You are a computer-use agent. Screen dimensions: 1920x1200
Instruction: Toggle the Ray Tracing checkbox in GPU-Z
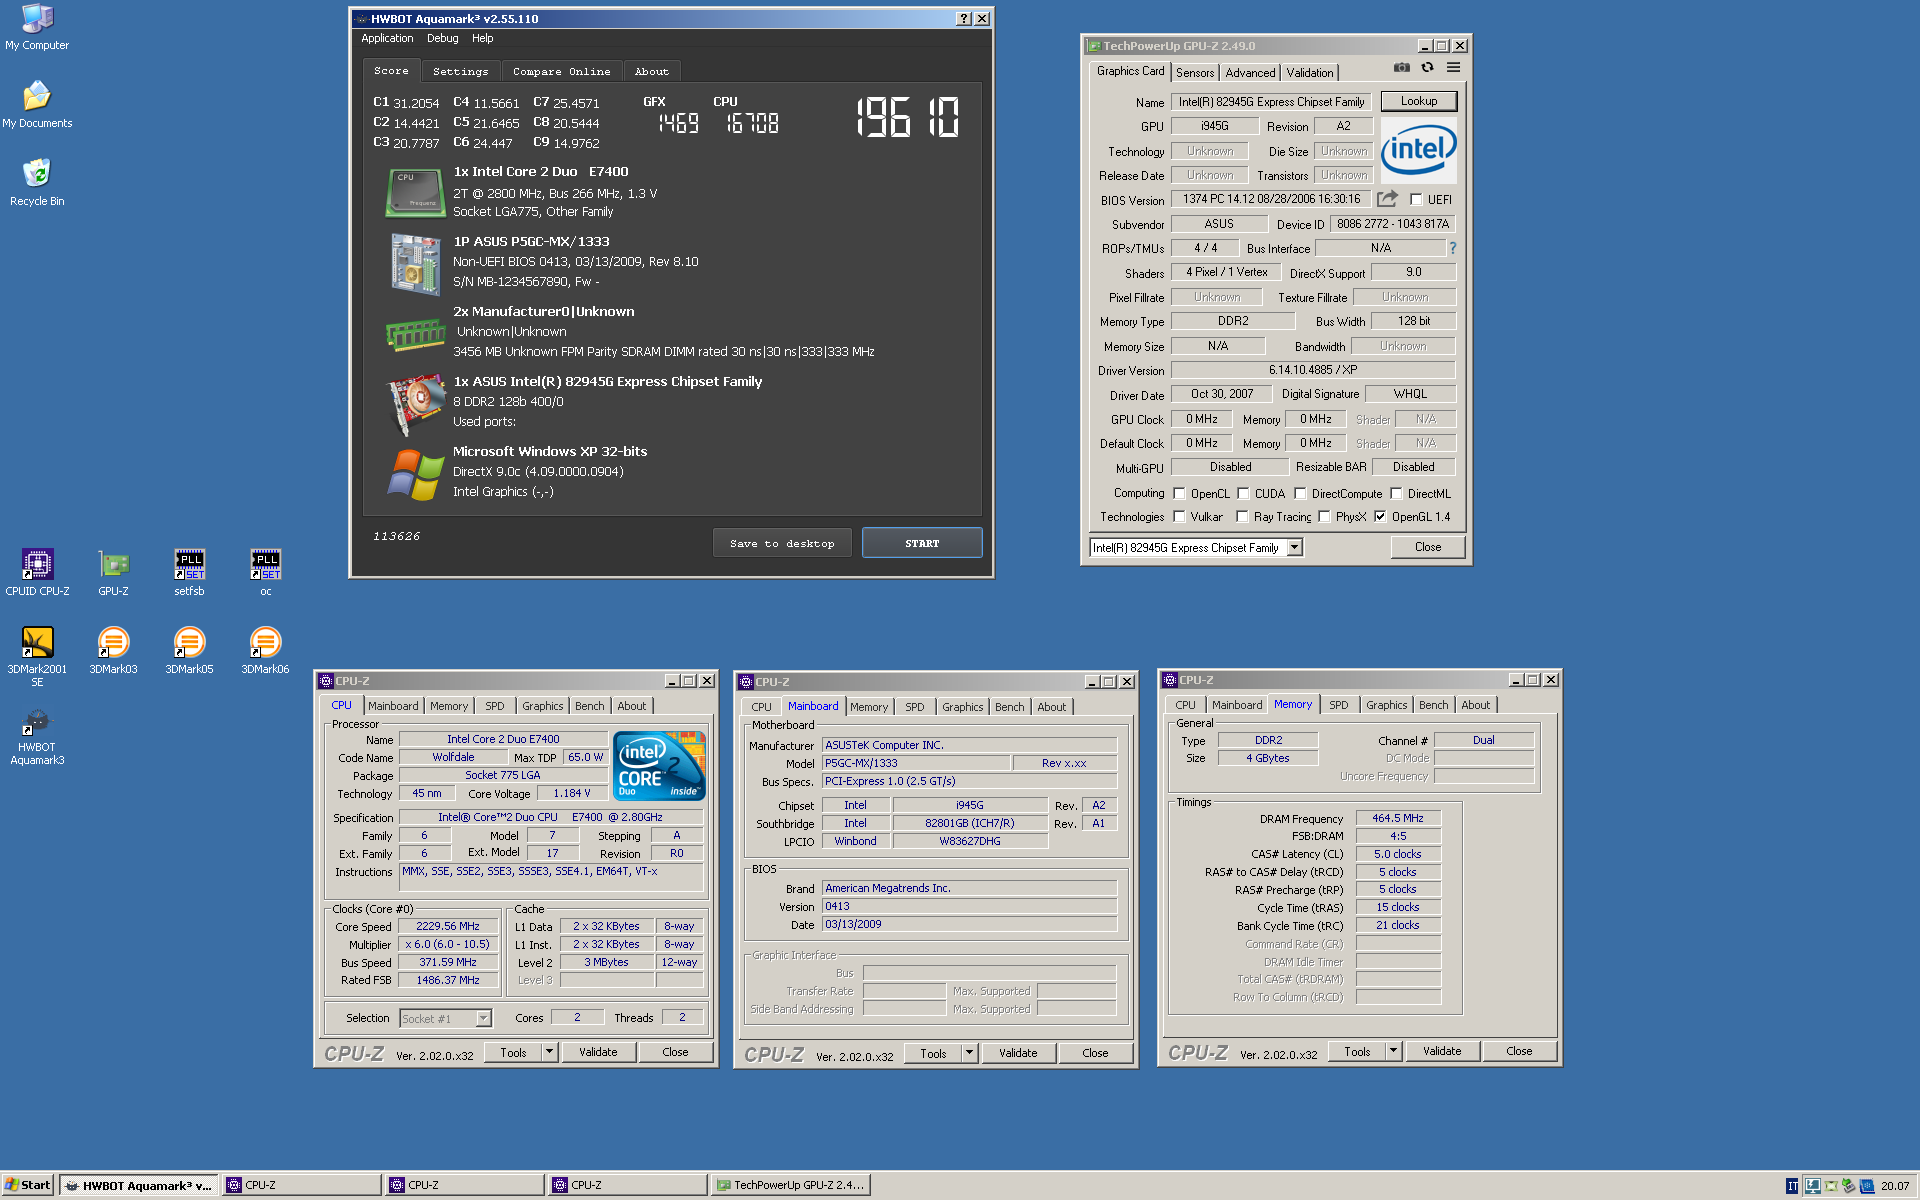point(1242,517)
